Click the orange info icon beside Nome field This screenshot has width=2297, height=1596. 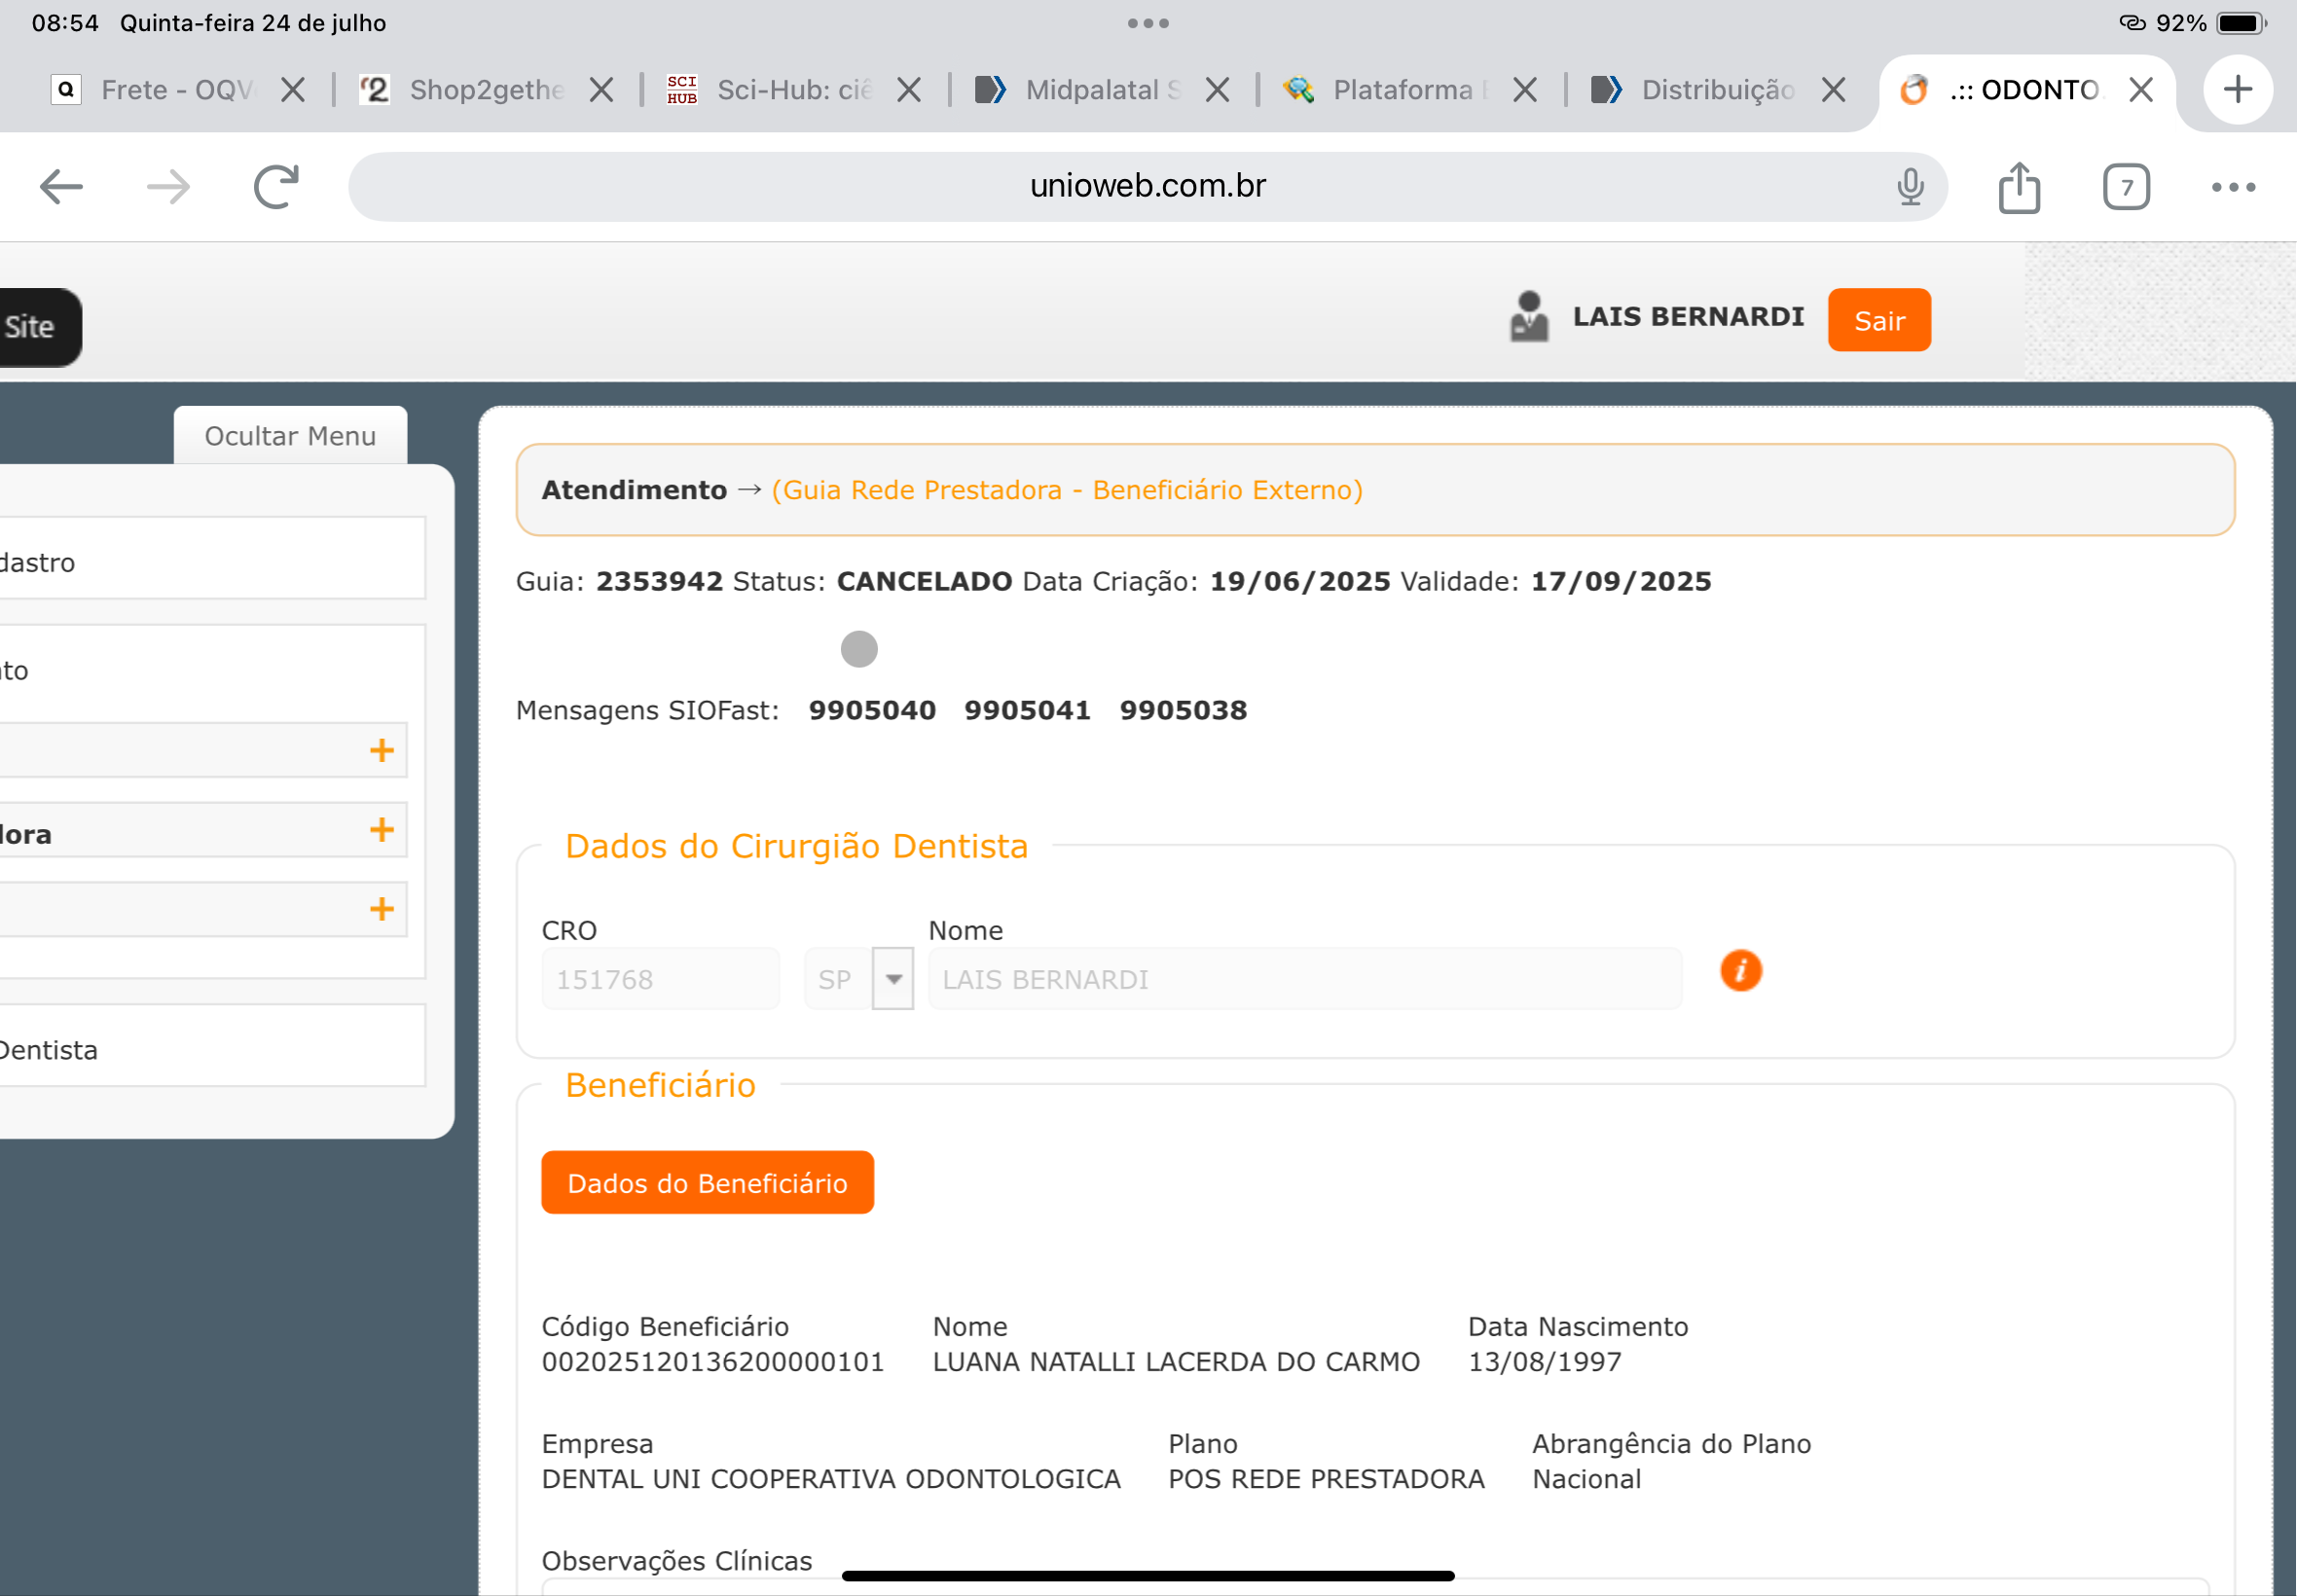1740,970
